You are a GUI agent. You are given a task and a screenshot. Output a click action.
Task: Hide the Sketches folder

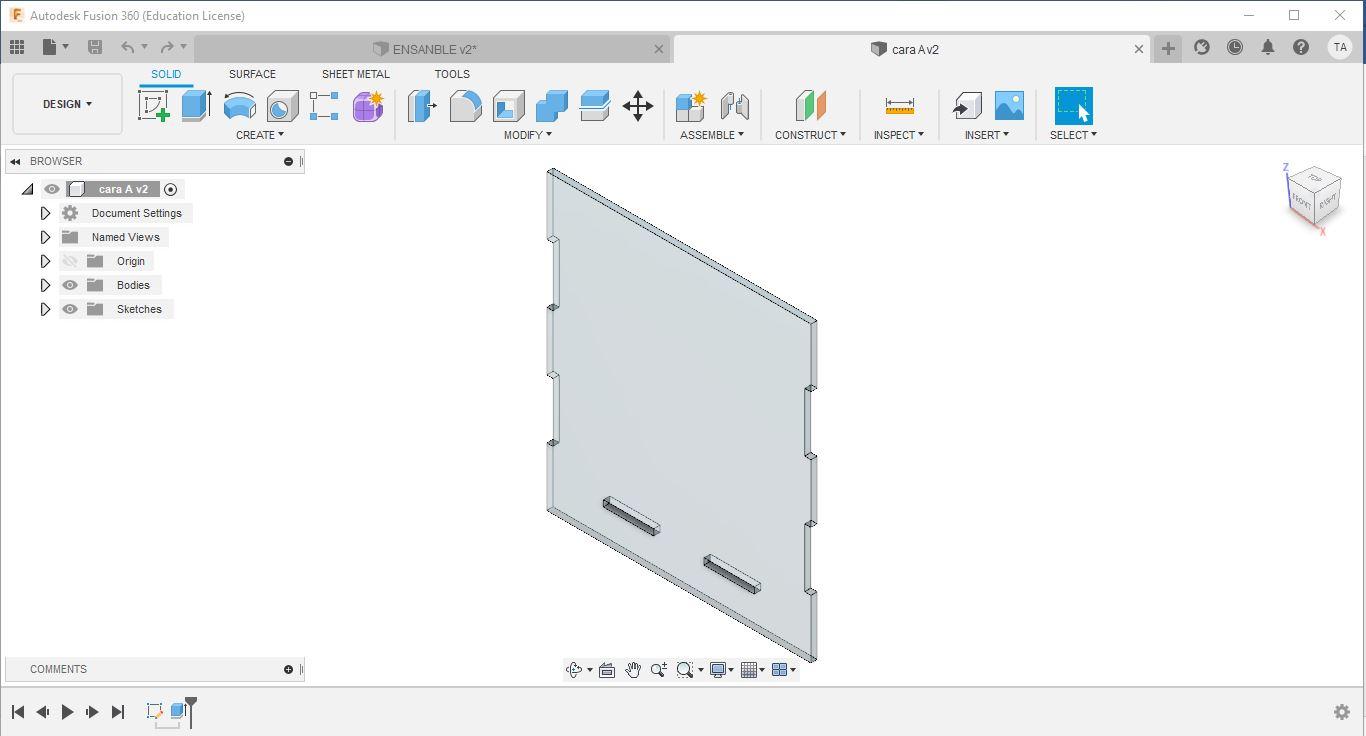point(70,309)
